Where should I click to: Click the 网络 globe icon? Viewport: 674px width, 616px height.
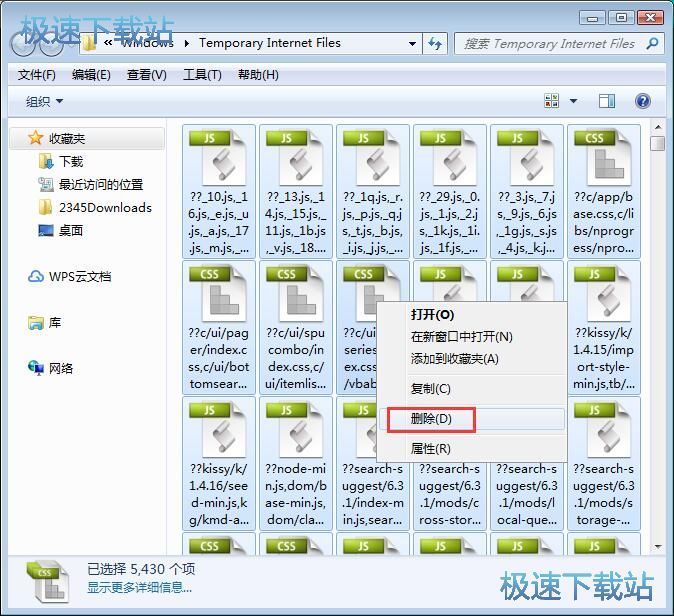click(36, 368)
